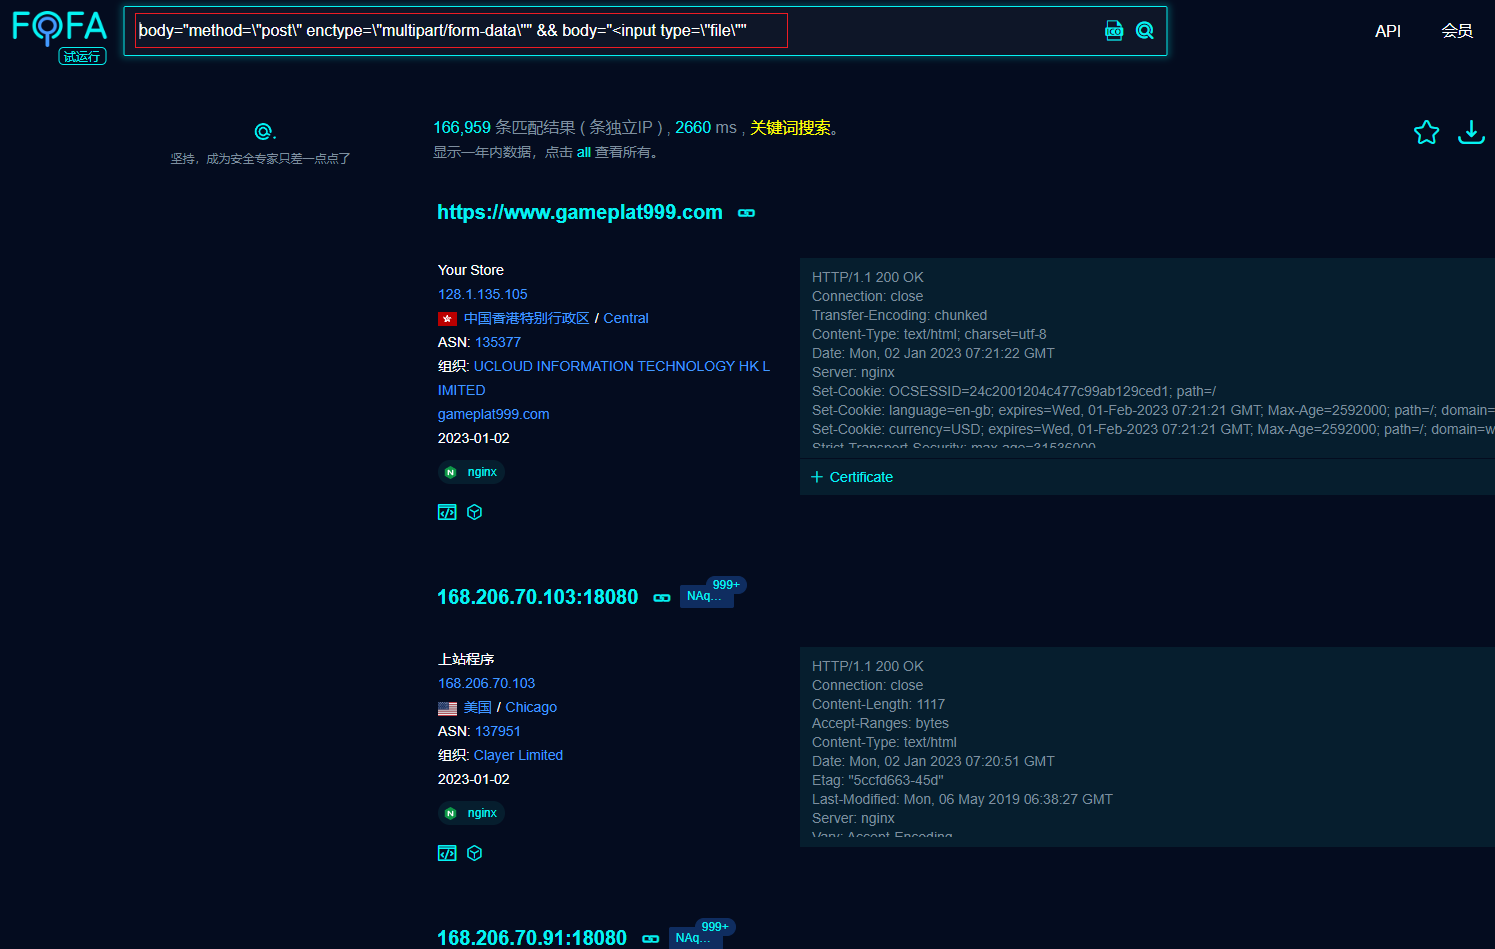Viewport: 1495px width, 949px height.
Task: Filter by IP 168.206.70.103
Action: (x=487, y=683)
